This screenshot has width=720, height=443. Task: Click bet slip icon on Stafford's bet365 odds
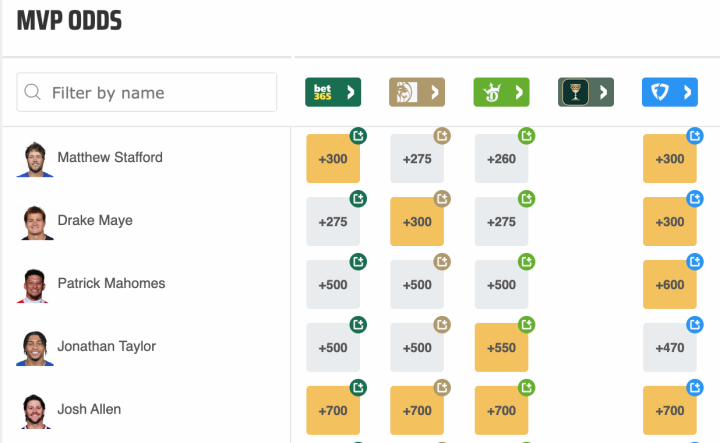(358, 136)
